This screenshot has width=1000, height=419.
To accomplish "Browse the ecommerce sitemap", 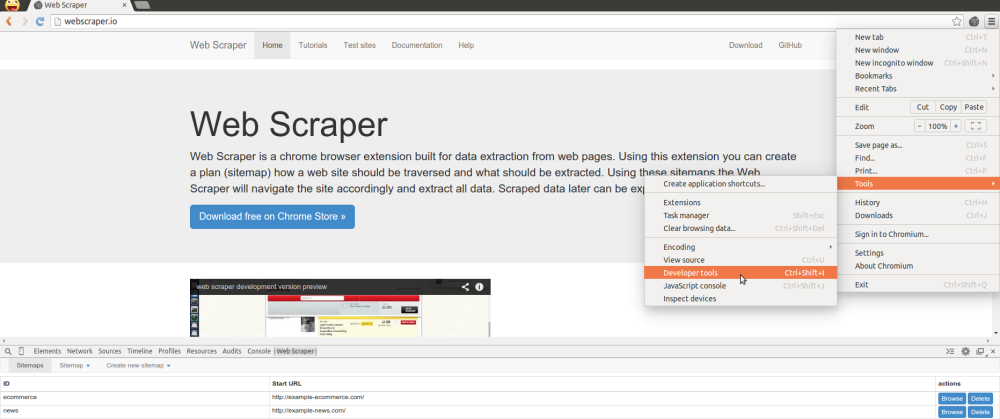I will (x=952, y=399).
